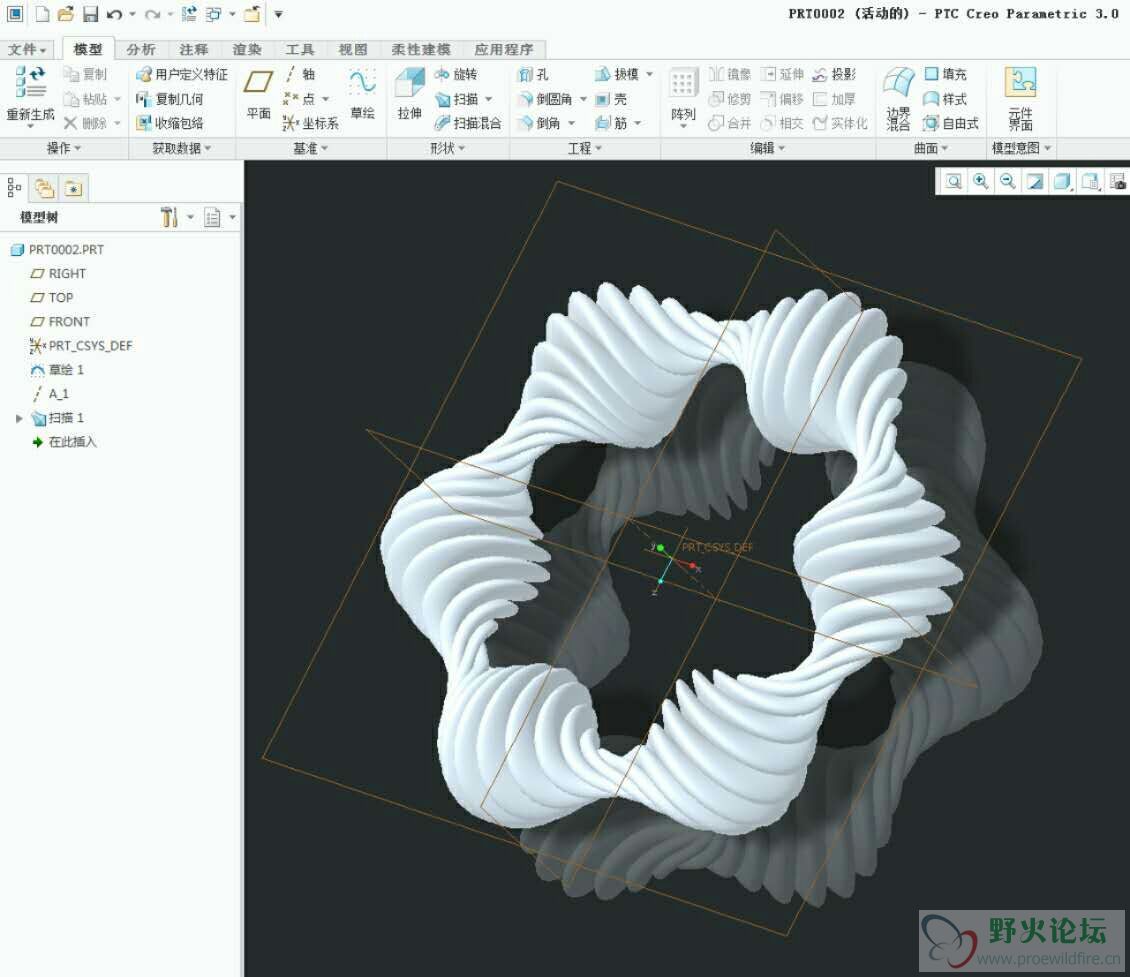Select the FRONT datum plane in model tree
Image resolution: width=1130 pixels, height=977 pixels.
click(61, 321)
